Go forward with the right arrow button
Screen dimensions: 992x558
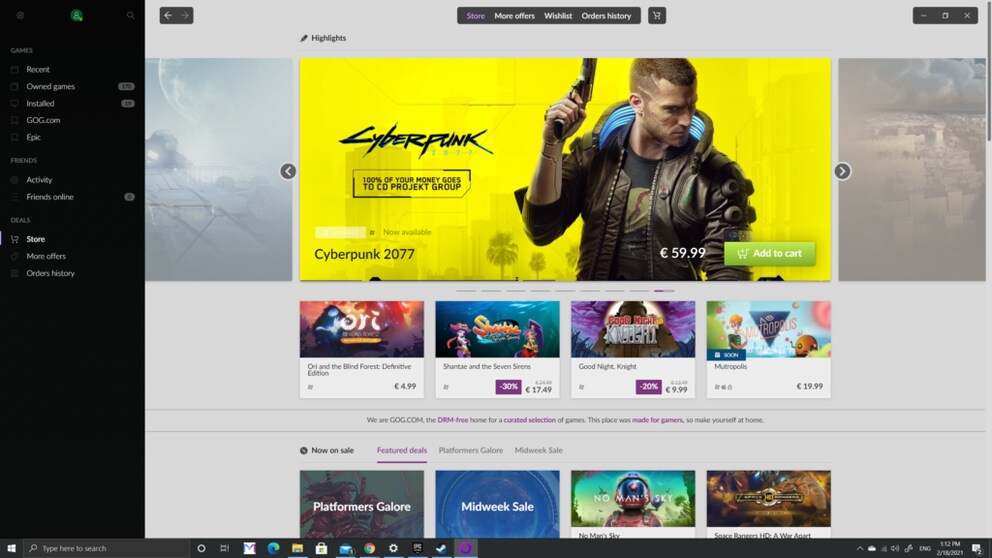tap(185, 15)
